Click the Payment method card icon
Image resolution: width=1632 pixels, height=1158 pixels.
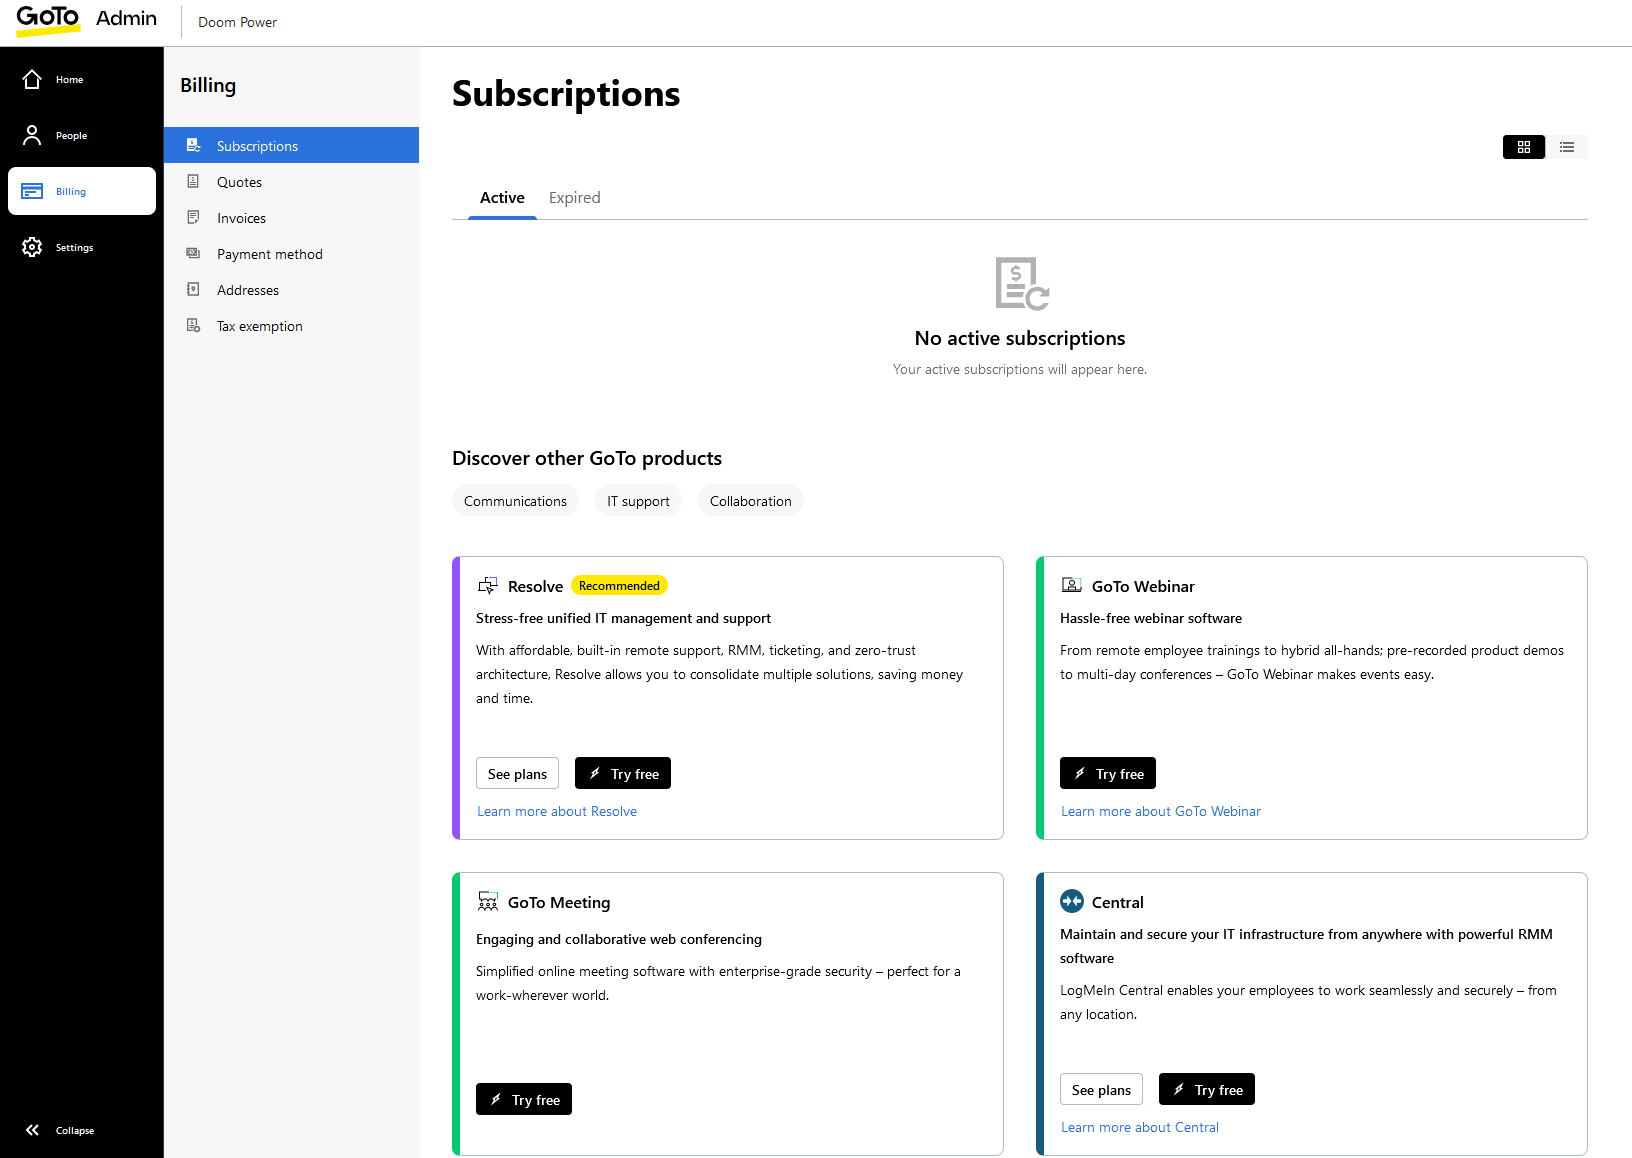194,253
